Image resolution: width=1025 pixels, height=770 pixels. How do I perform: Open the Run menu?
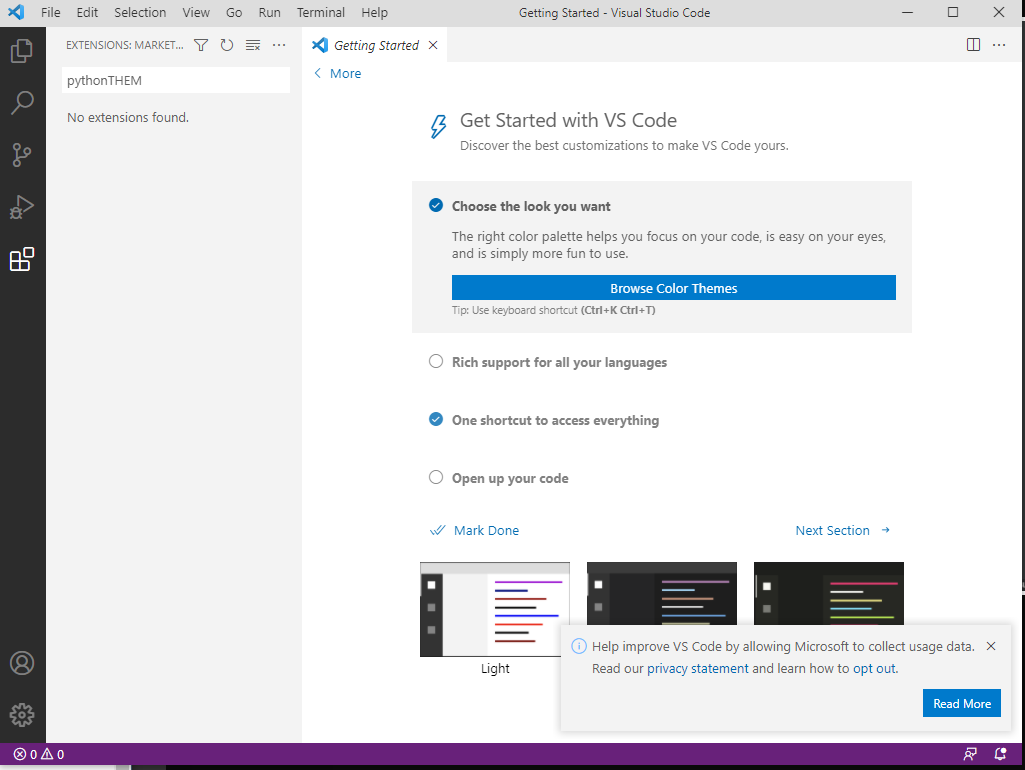click(269, 12)
